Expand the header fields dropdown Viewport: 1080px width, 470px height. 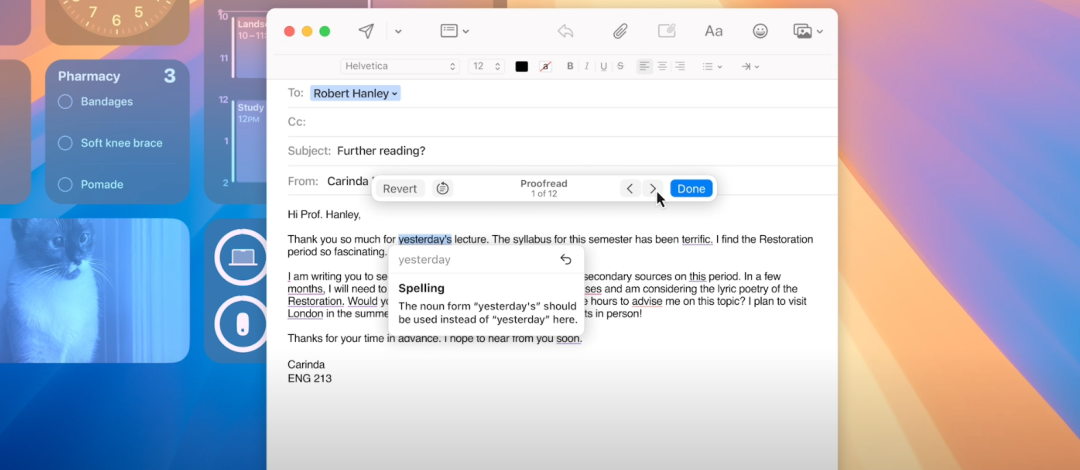455,31
